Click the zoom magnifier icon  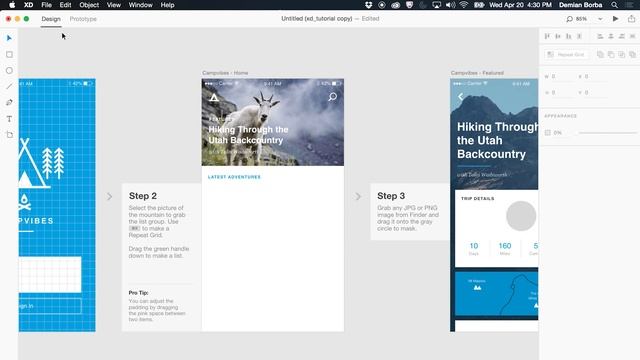pyautogui.click(x=569, y=19)
